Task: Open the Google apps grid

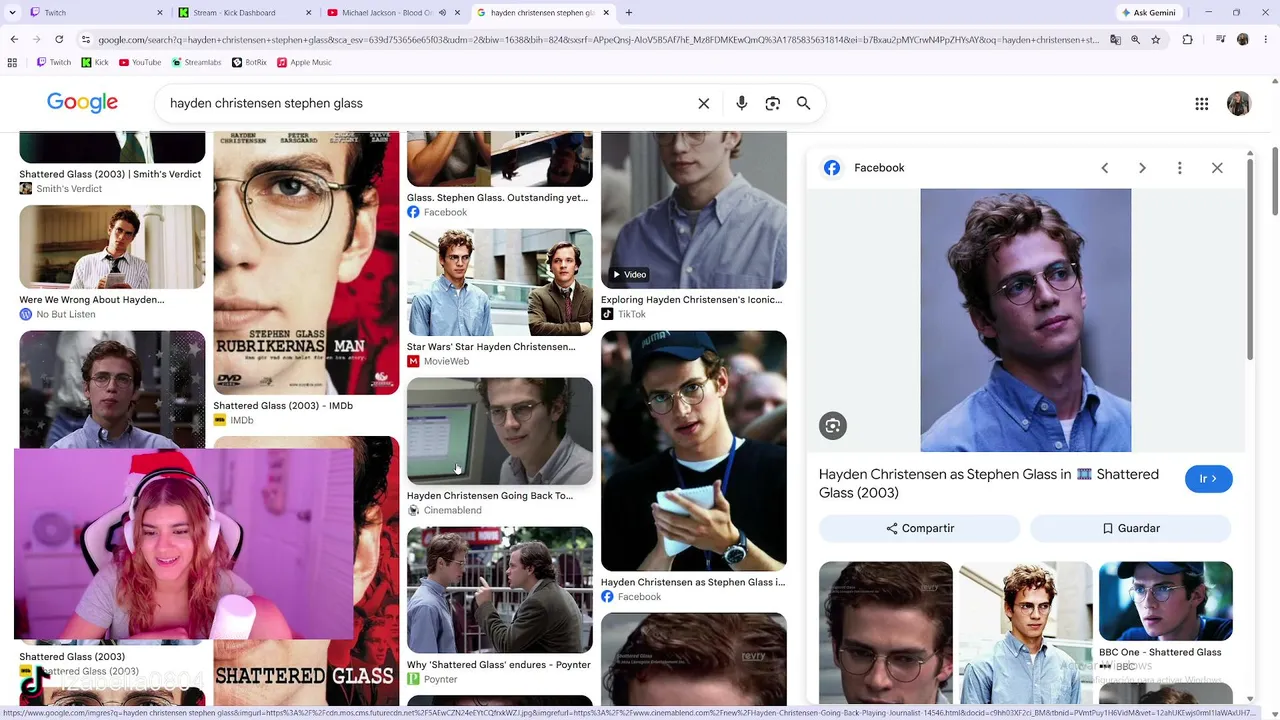Action: (x=1202, y=104)
